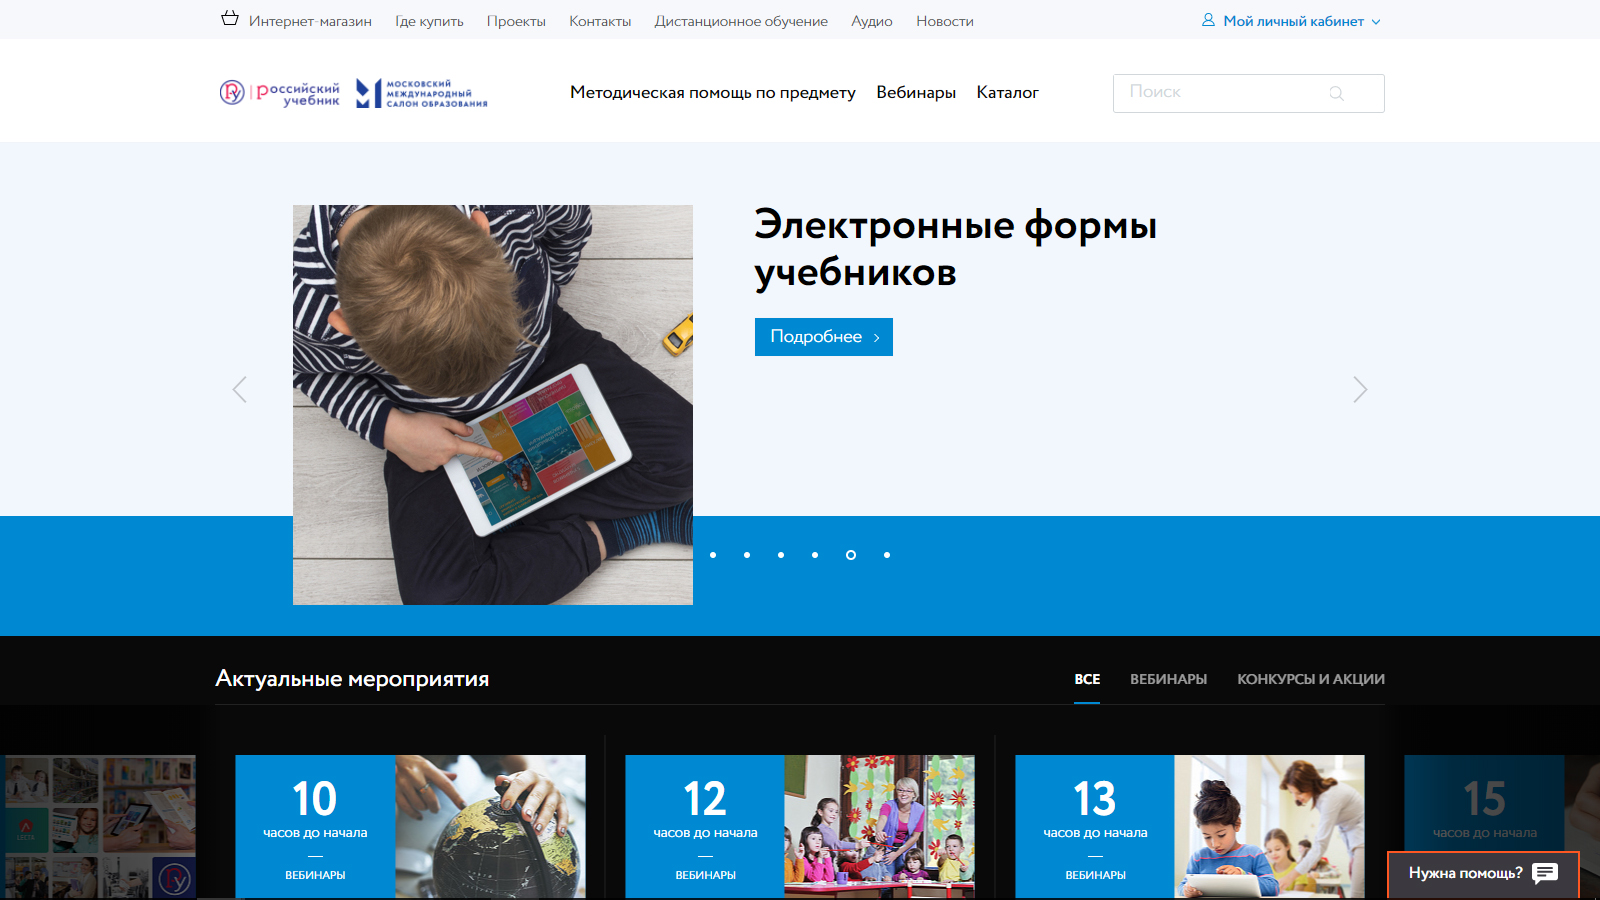
Task: Open the Нужна помощь? chat widget
Action: pos(1483,874)
